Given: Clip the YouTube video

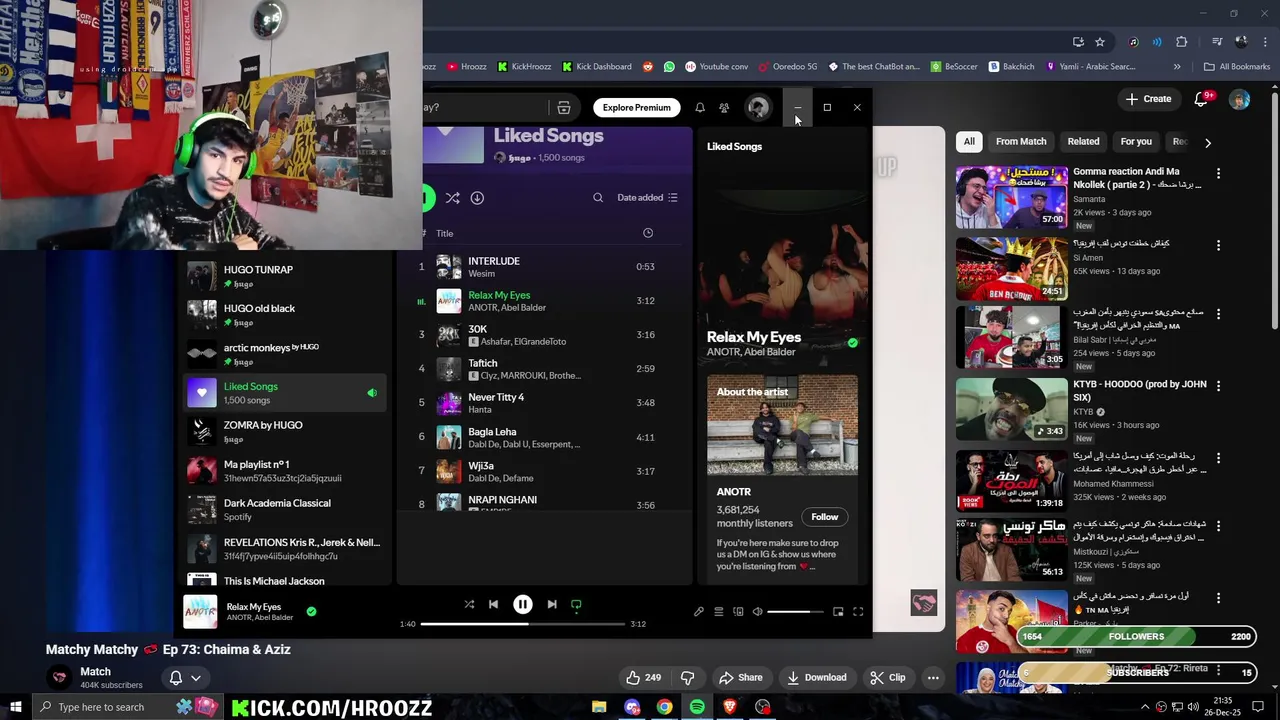Looking at the screenshot, I should coord(887,678).
